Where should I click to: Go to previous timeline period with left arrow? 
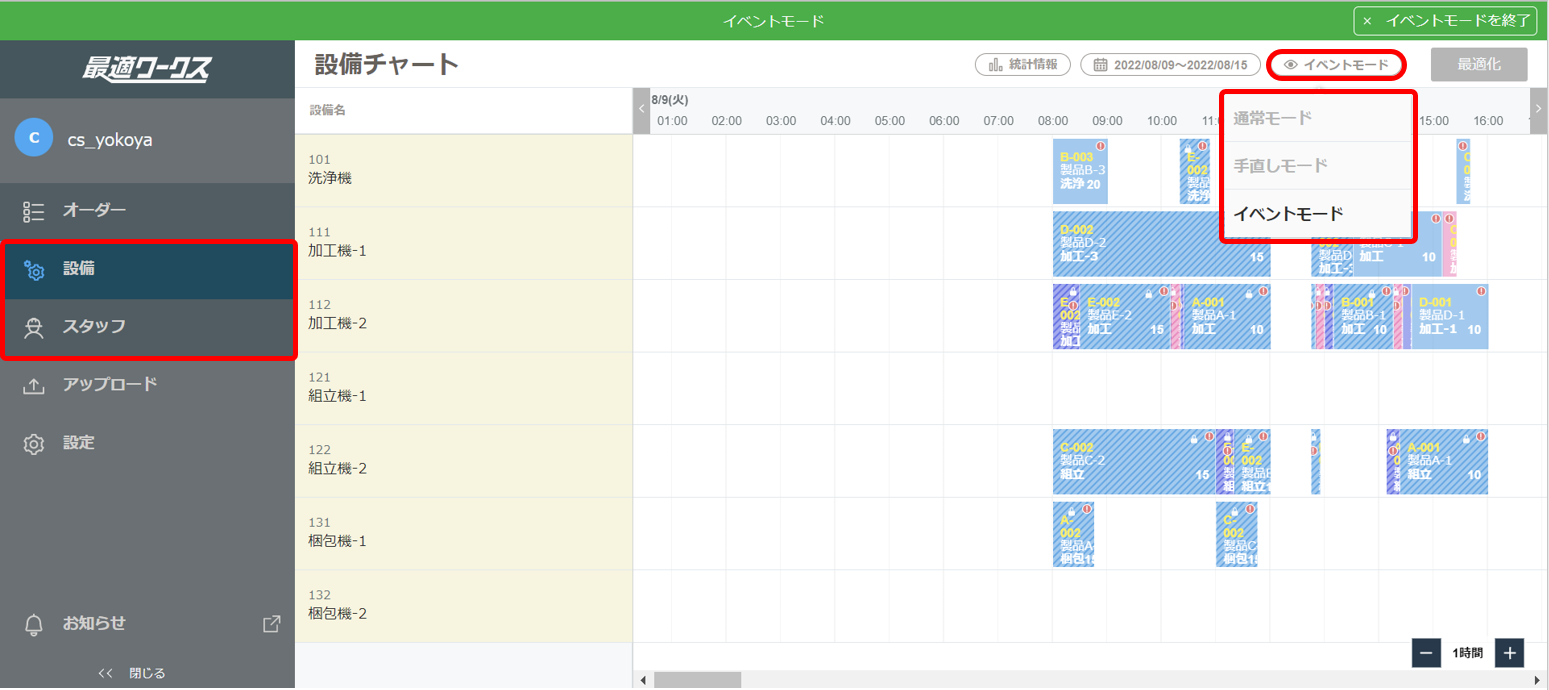pos(641,110)
